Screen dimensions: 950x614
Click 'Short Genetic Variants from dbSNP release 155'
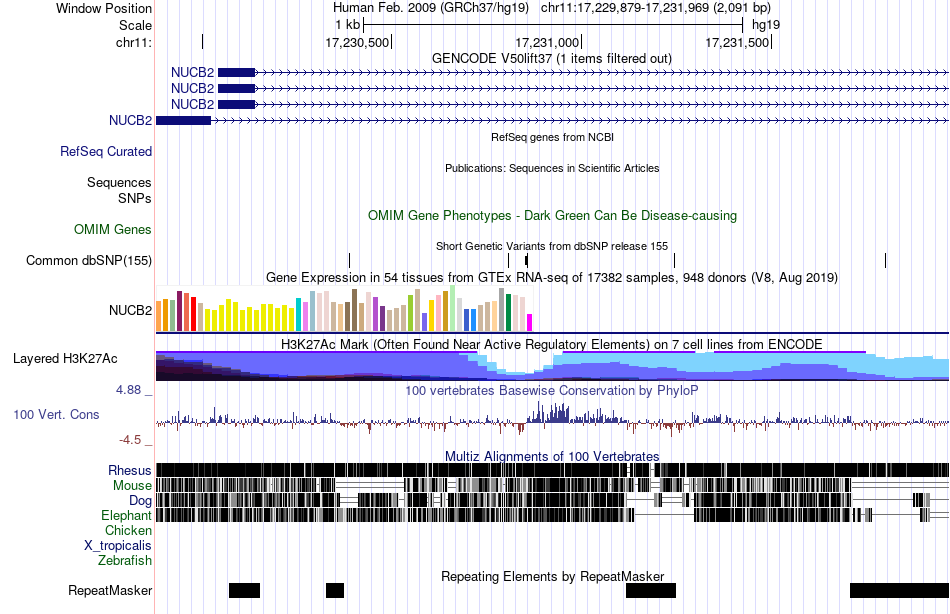tap(552, 246)
